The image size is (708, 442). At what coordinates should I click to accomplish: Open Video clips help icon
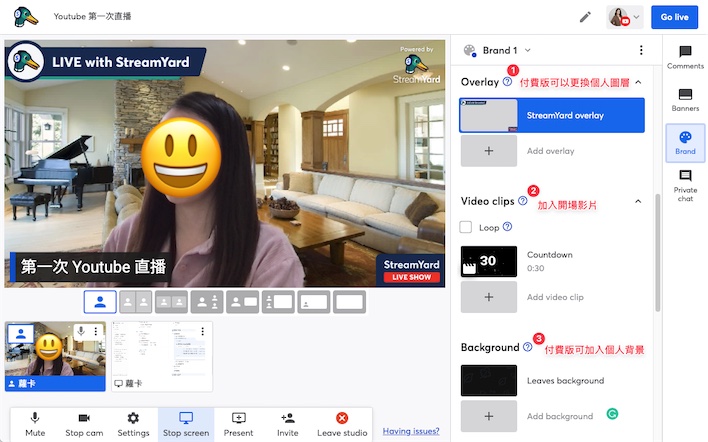[522, 201]
